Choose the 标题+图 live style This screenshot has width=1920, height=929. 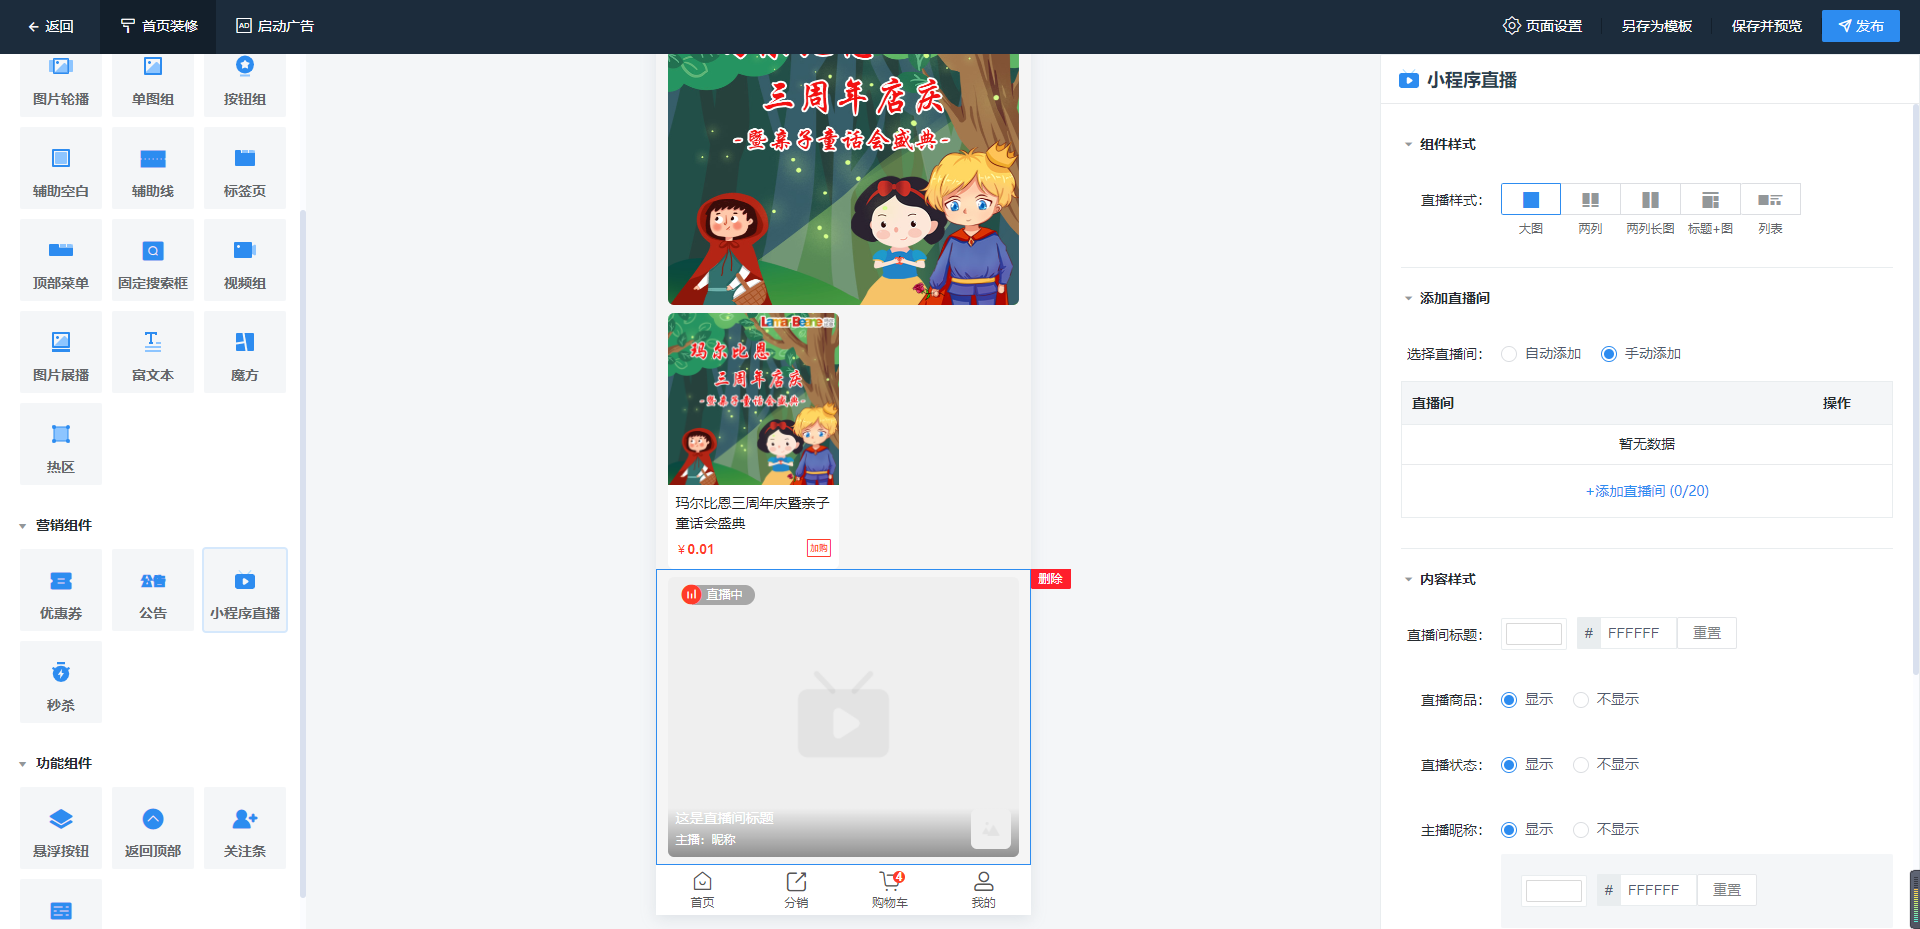[1711, 200]
